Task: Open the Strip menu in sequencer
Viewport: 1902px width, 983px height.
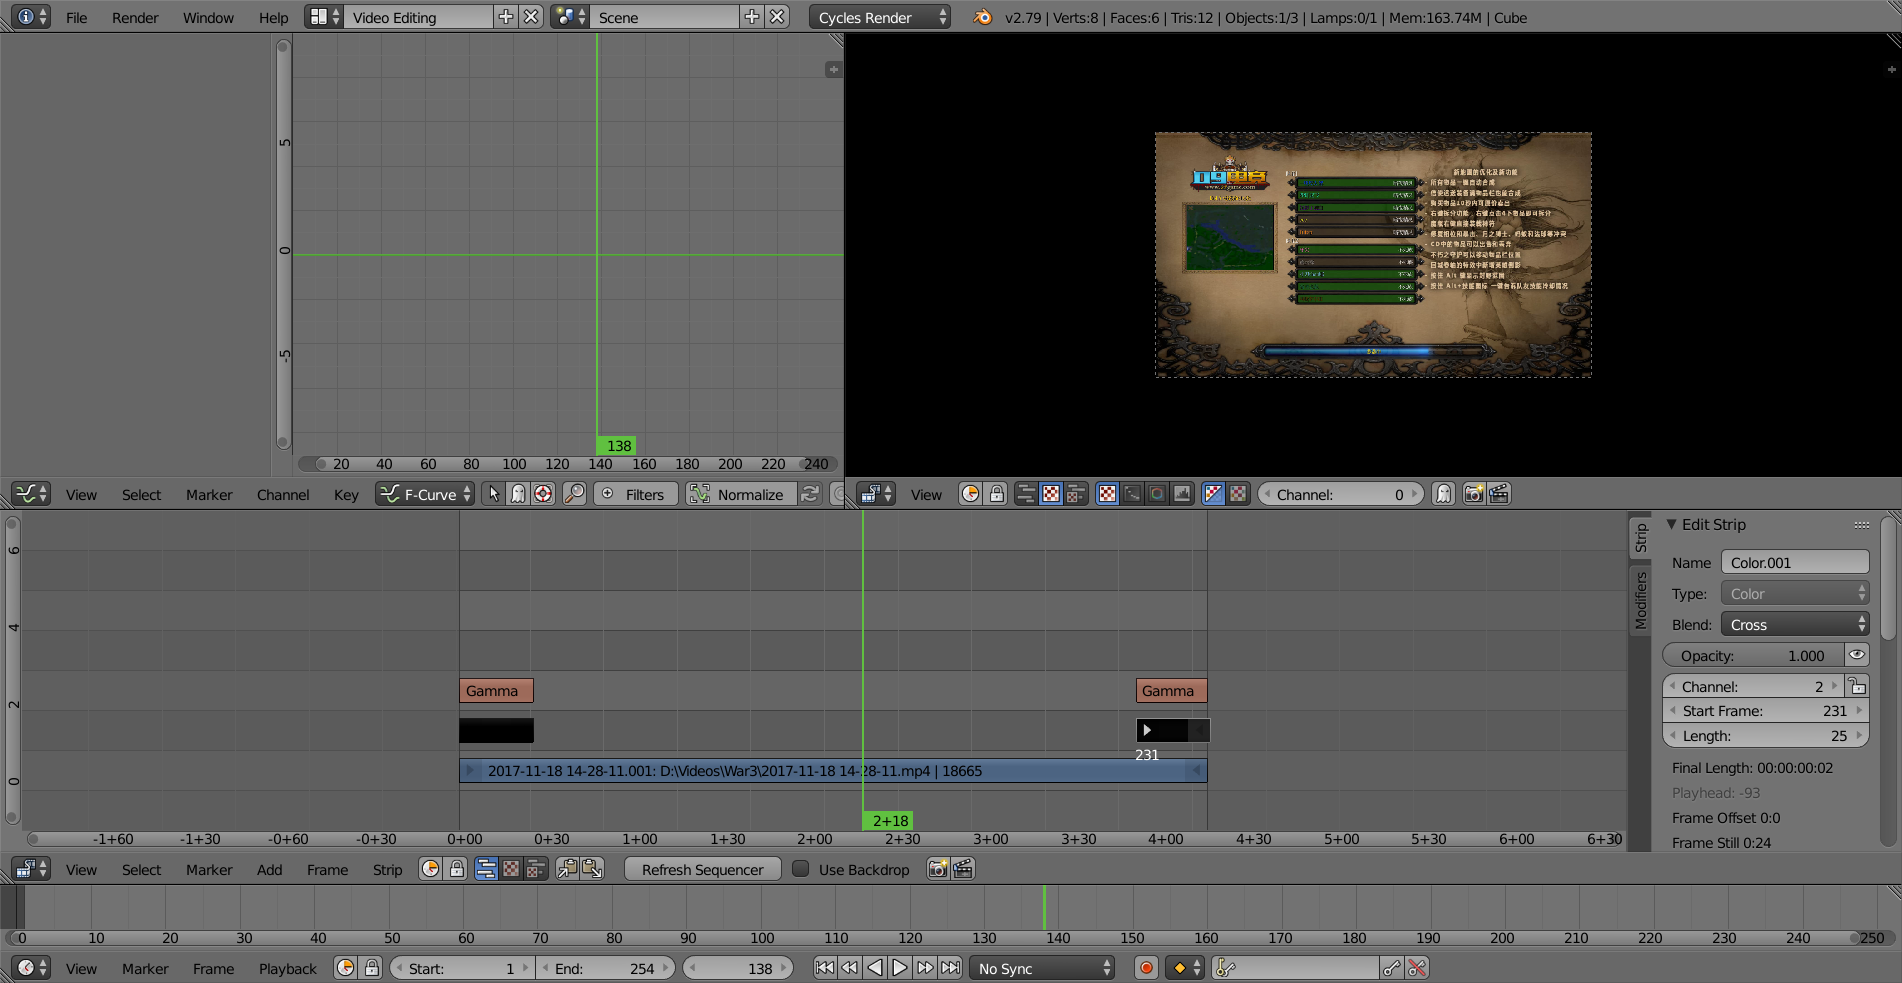Action: pyautogui.click(x=387, y=869)
